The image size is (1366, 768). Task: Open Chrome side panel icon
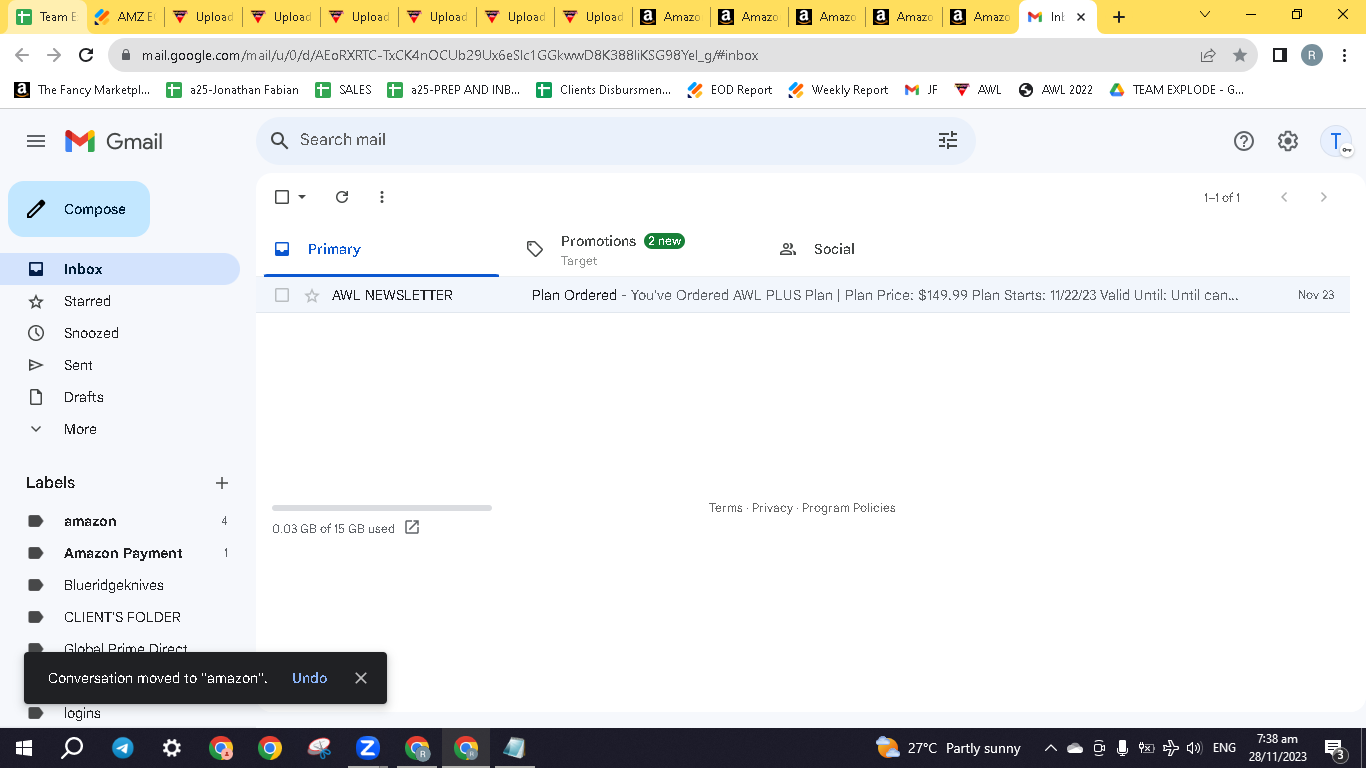1280,55
